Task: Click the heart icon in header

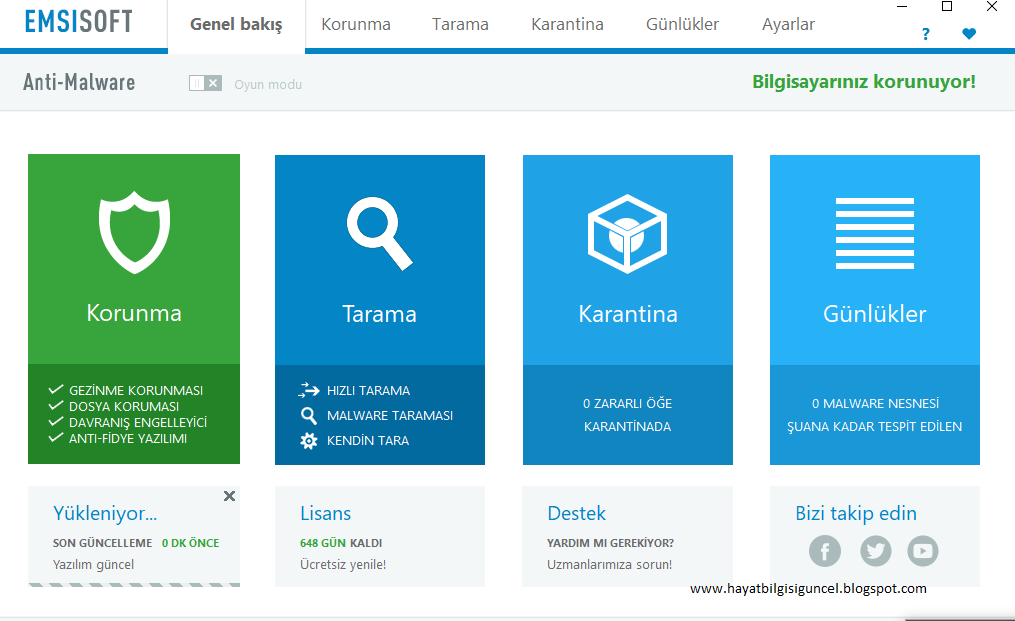Action: pos(968,34)
